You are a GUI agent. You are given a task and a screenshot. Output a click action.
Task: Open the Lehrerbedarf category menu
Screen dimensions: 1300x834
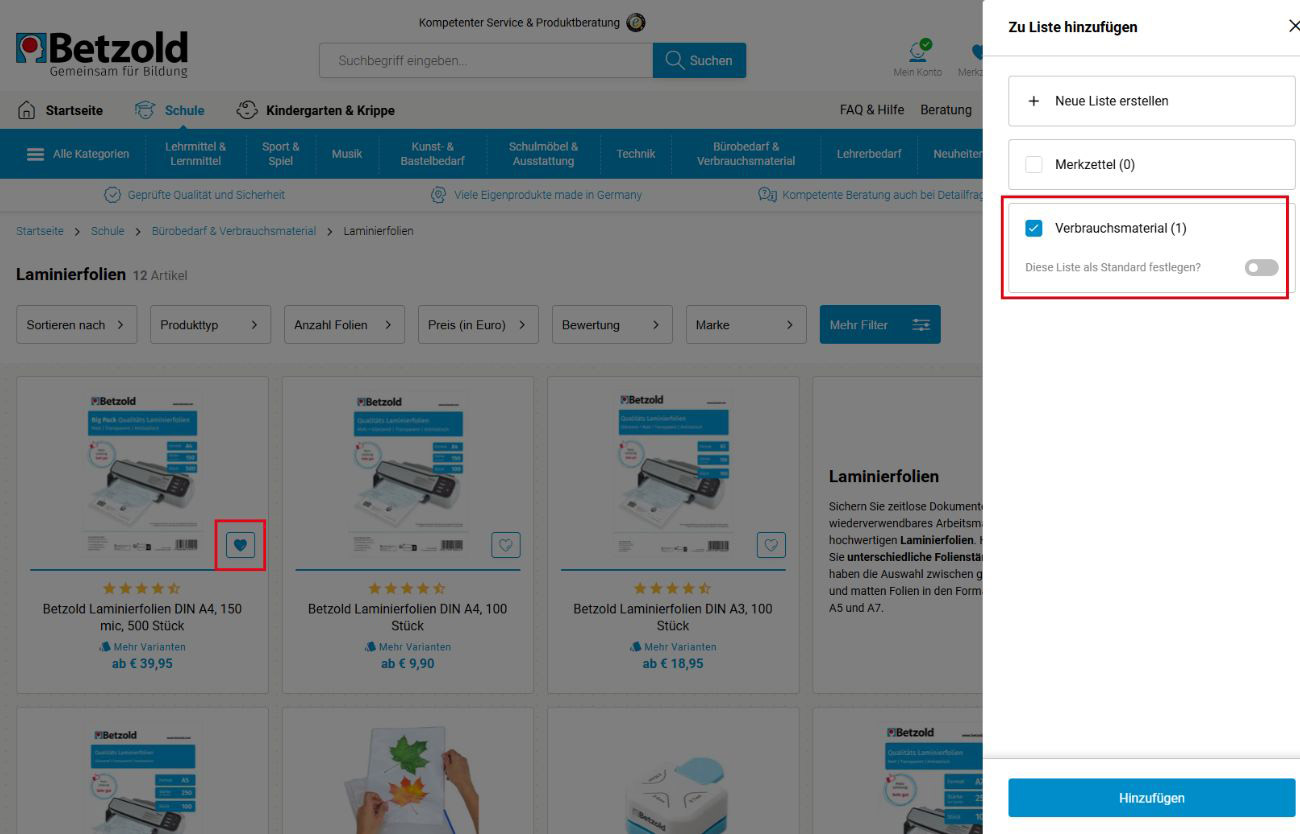[869, 154]
